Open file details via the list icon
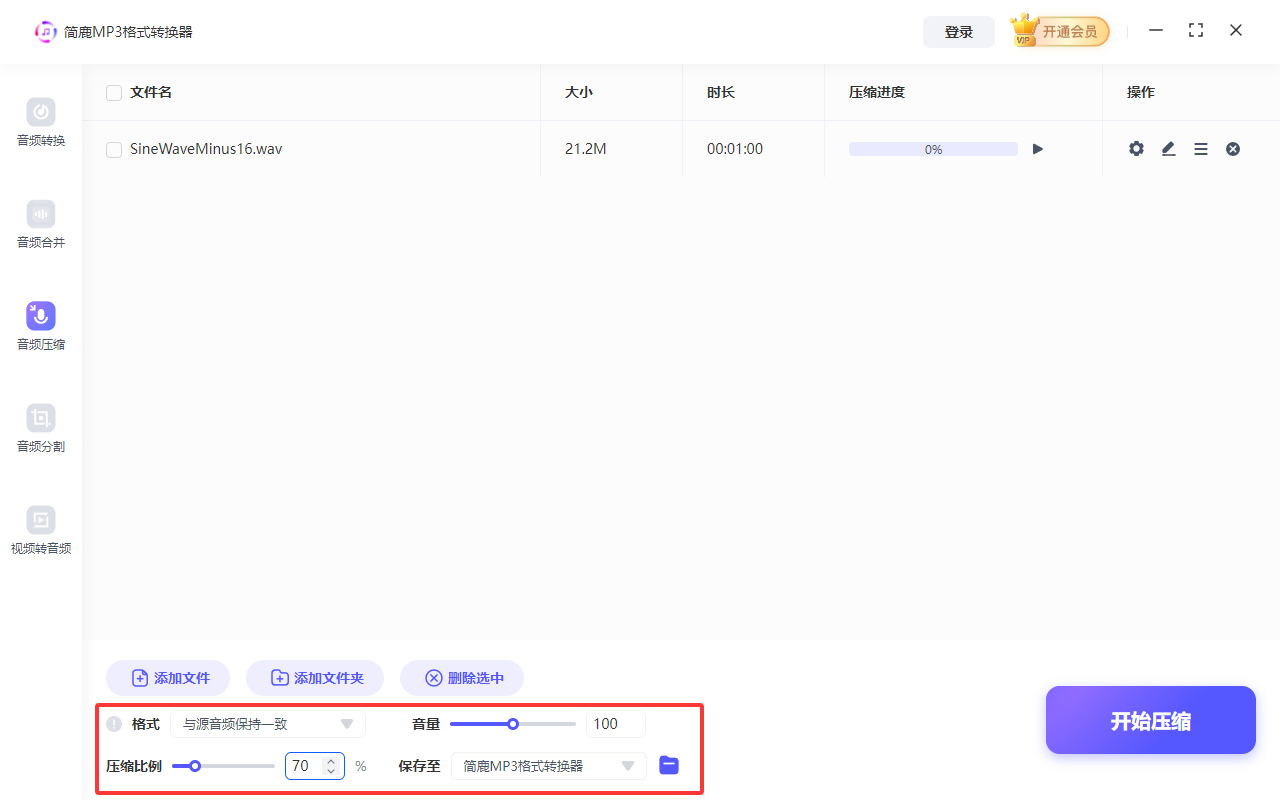This screenshot has height=800, width=1280. [1200, 148]
